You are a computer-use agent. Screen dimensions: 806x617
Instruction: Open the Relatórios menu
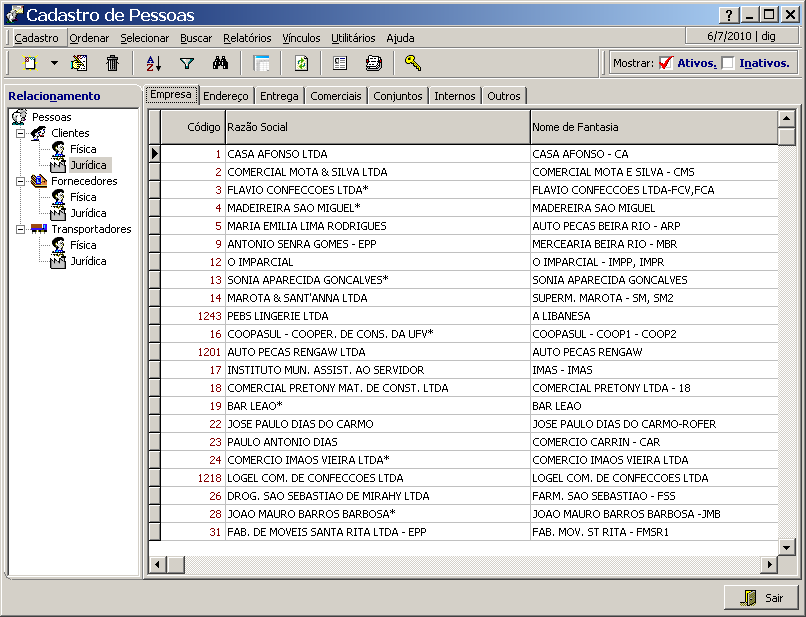tap(247, 38)
